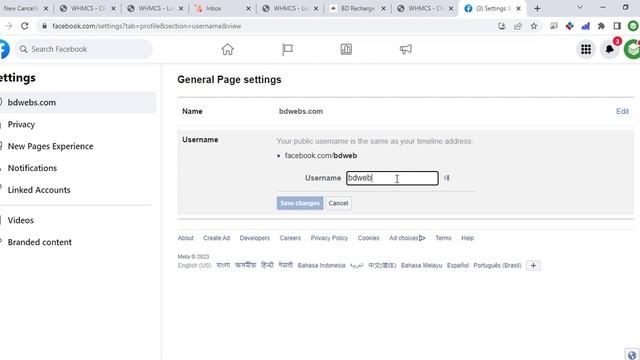Open Privacy settings
The width and height of the screenshot is (640, 360).
(21, 124)
